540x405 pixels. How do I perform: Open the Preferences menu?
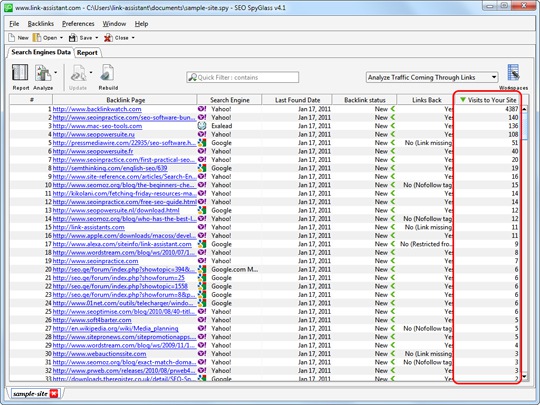[78, 24]
